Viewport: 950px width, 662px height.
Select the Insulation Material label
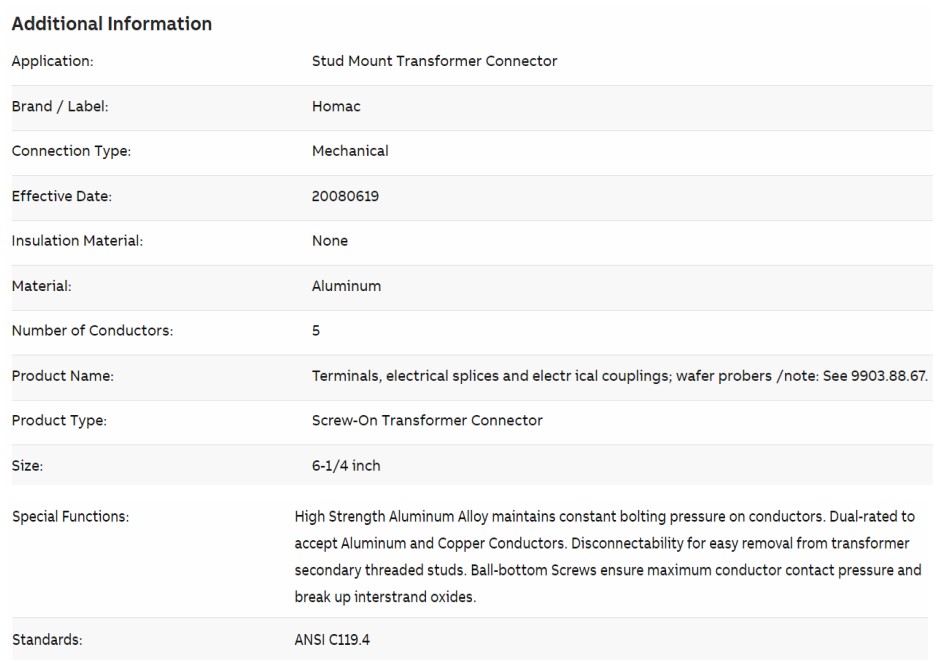(78, 241)
